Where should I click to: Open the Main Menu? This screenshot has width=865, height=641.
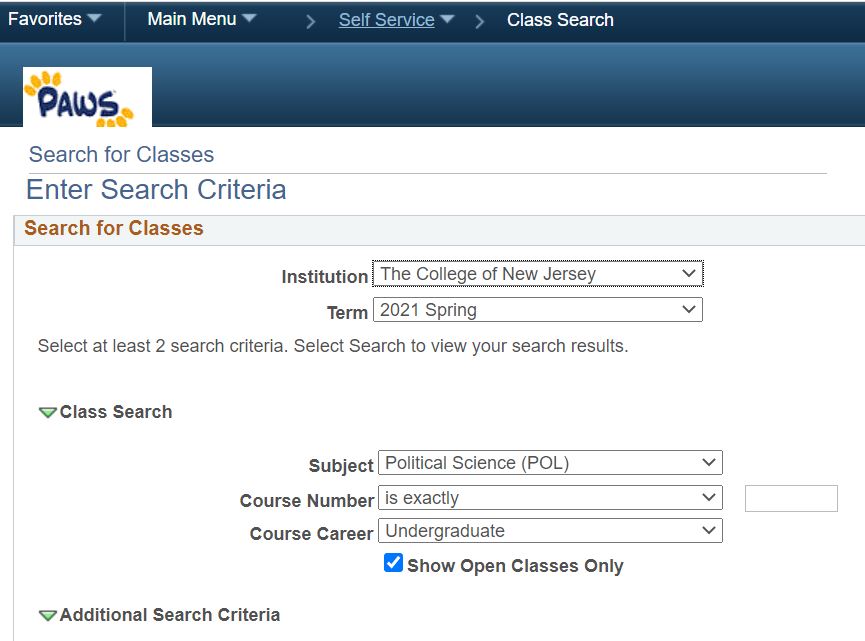(x=202, y=19)
